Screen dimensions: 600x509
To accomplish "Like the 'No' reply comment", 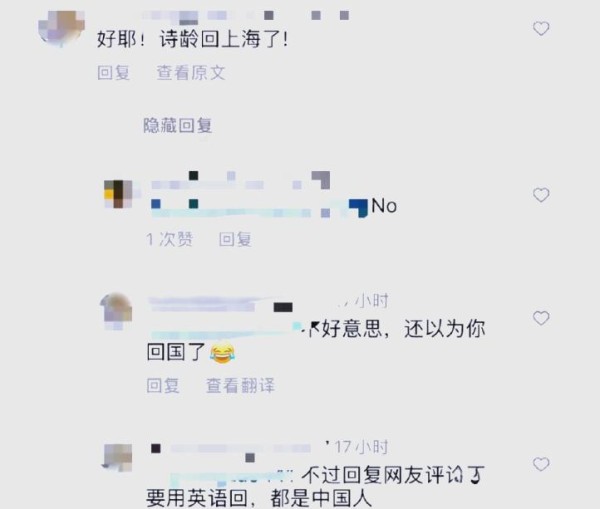I will coord(541,195).
